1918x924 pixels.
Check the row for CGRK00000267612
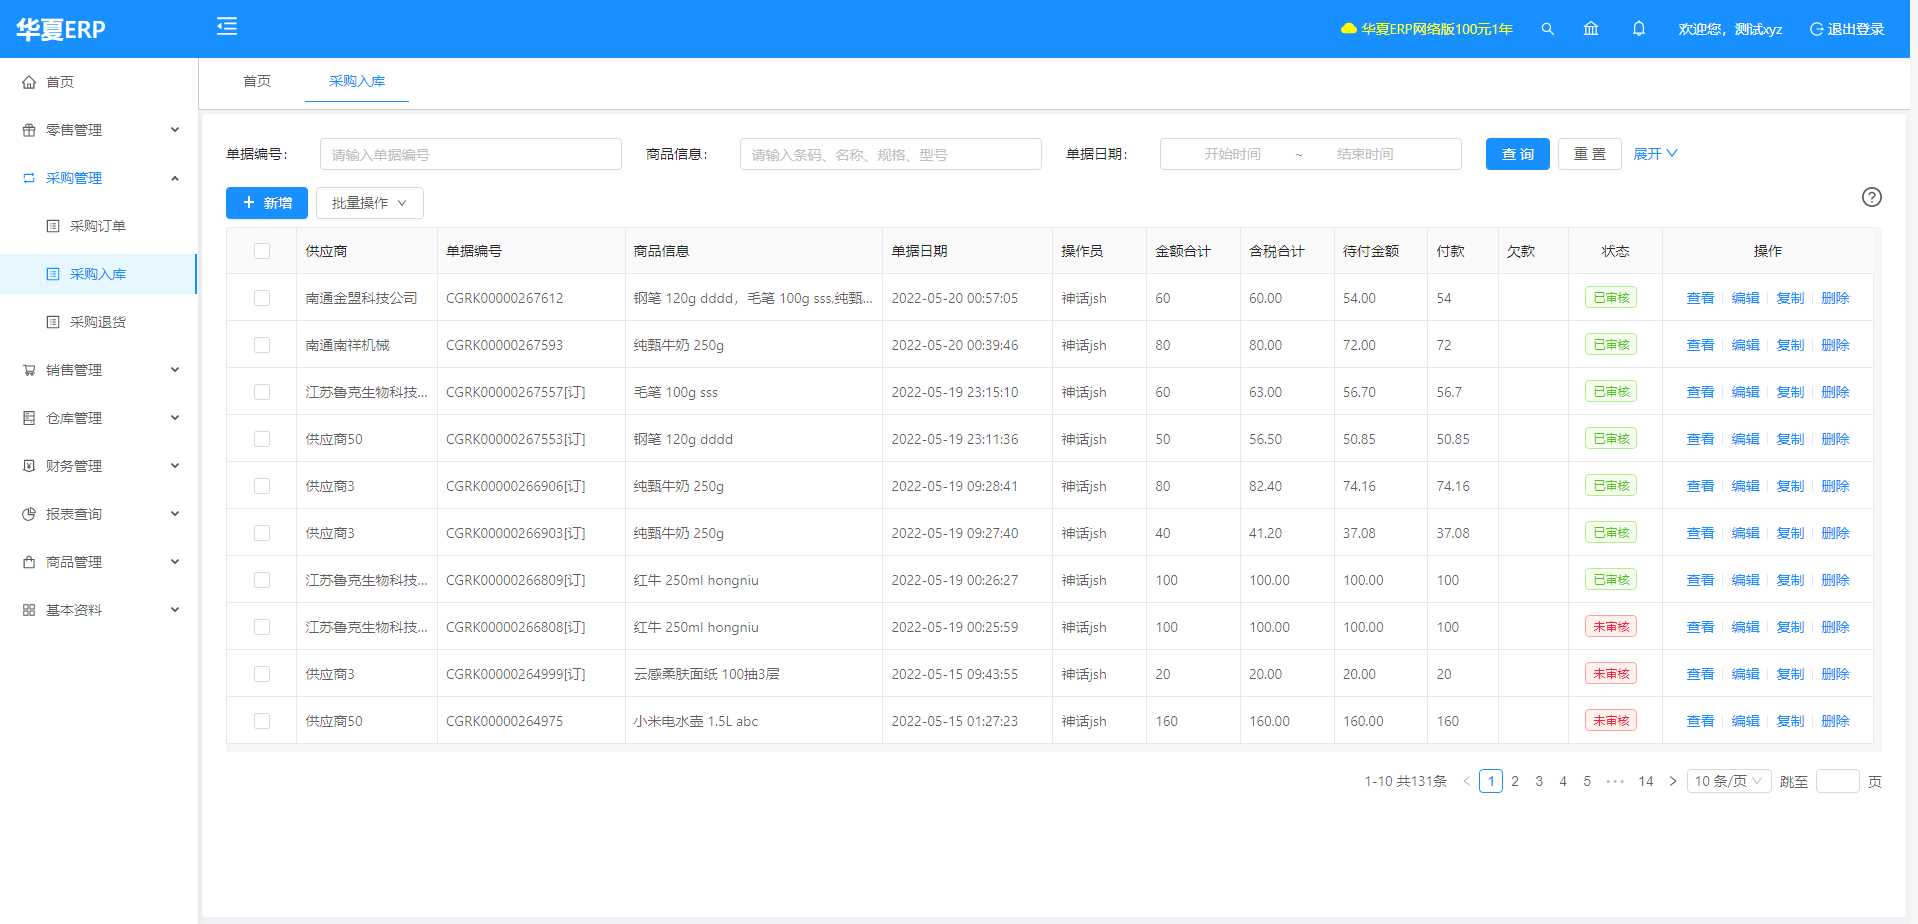pyautogui.click(x=262, y=298)
